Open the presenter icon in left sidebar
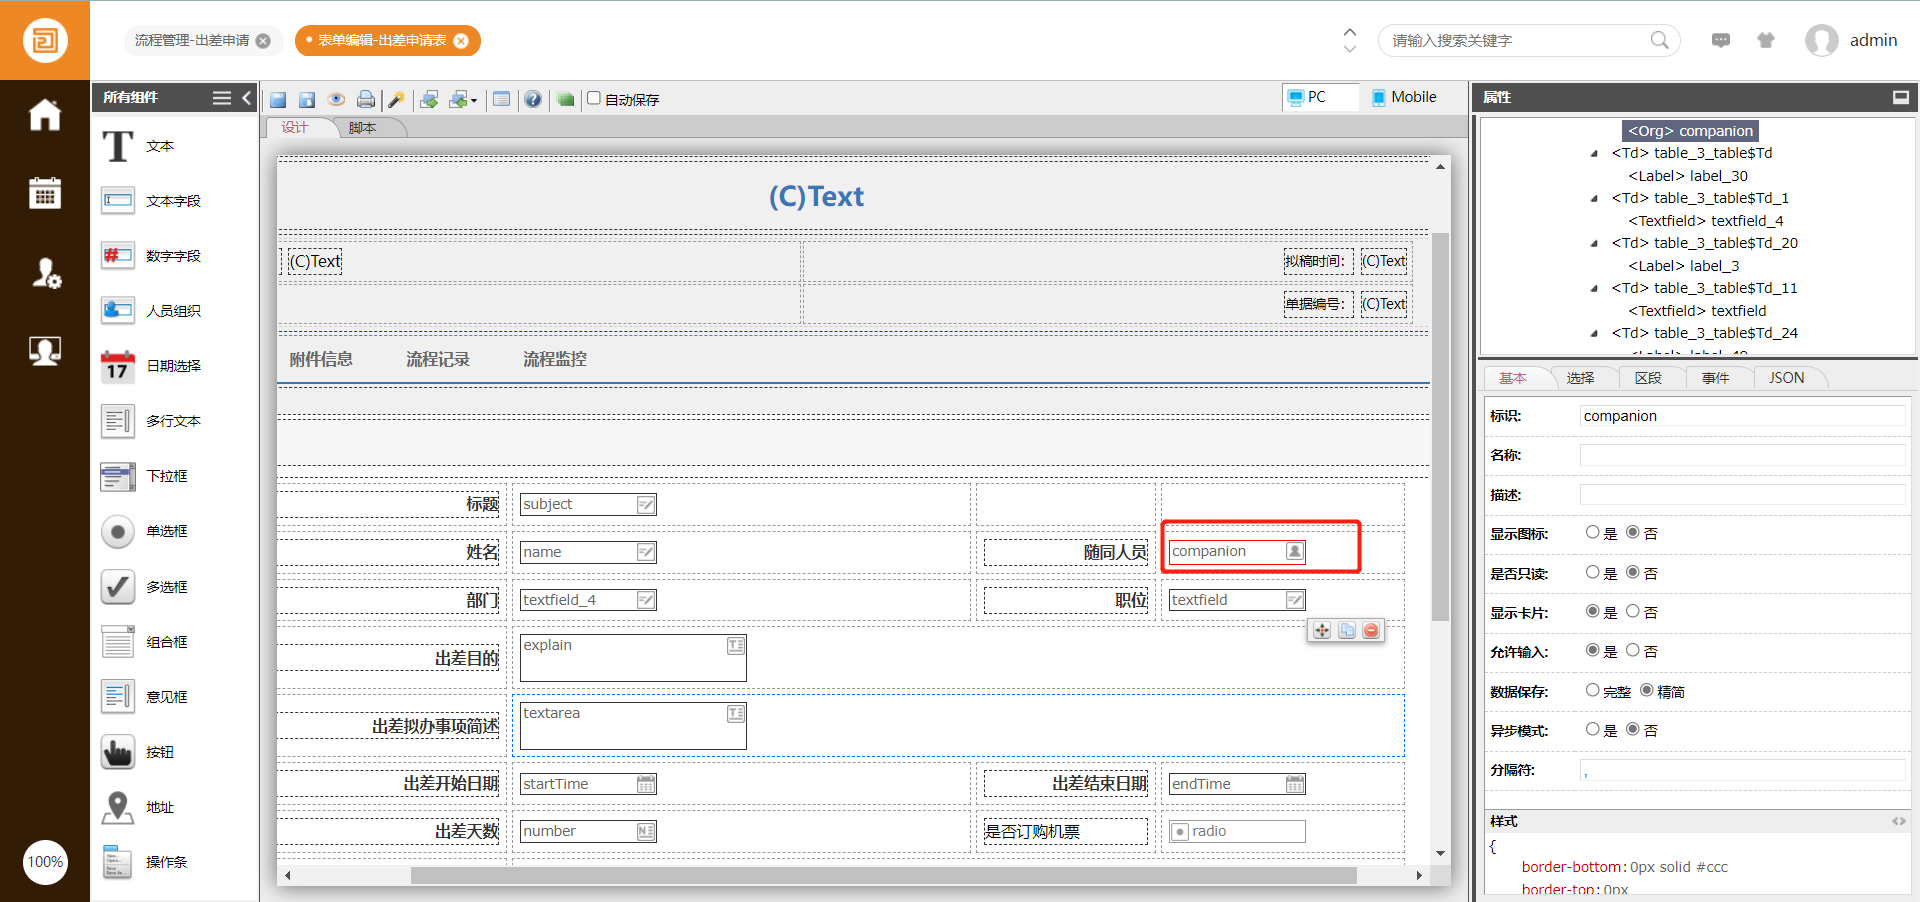 pos(45,351)
